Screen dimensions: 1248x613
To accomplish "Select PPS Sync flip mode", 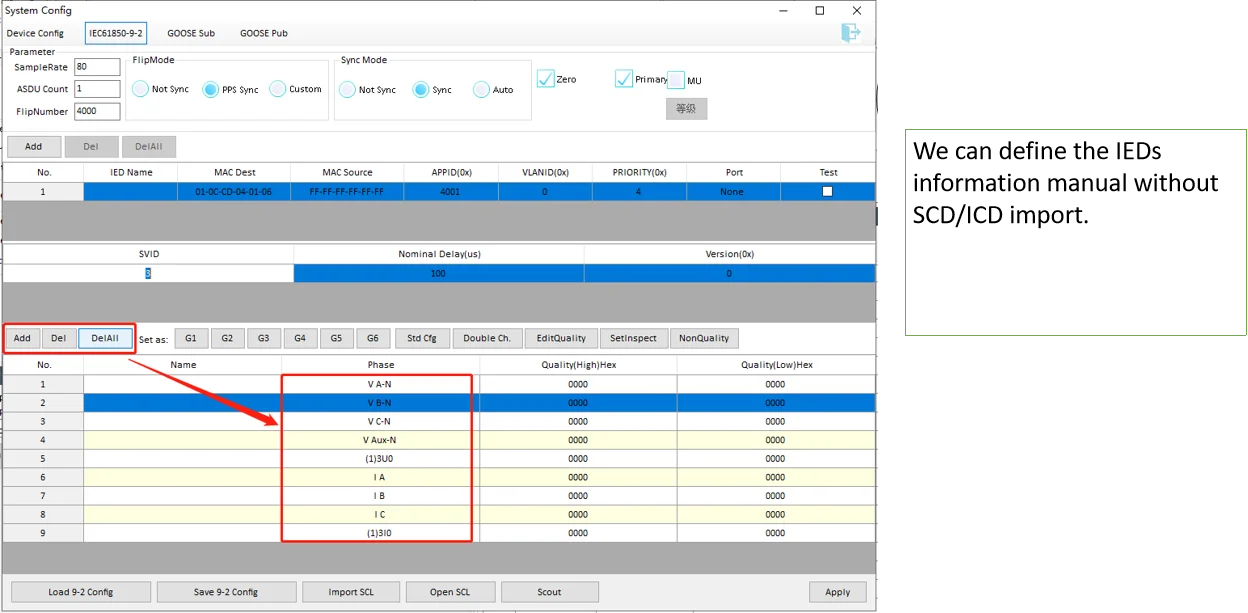I will point(230,89).
